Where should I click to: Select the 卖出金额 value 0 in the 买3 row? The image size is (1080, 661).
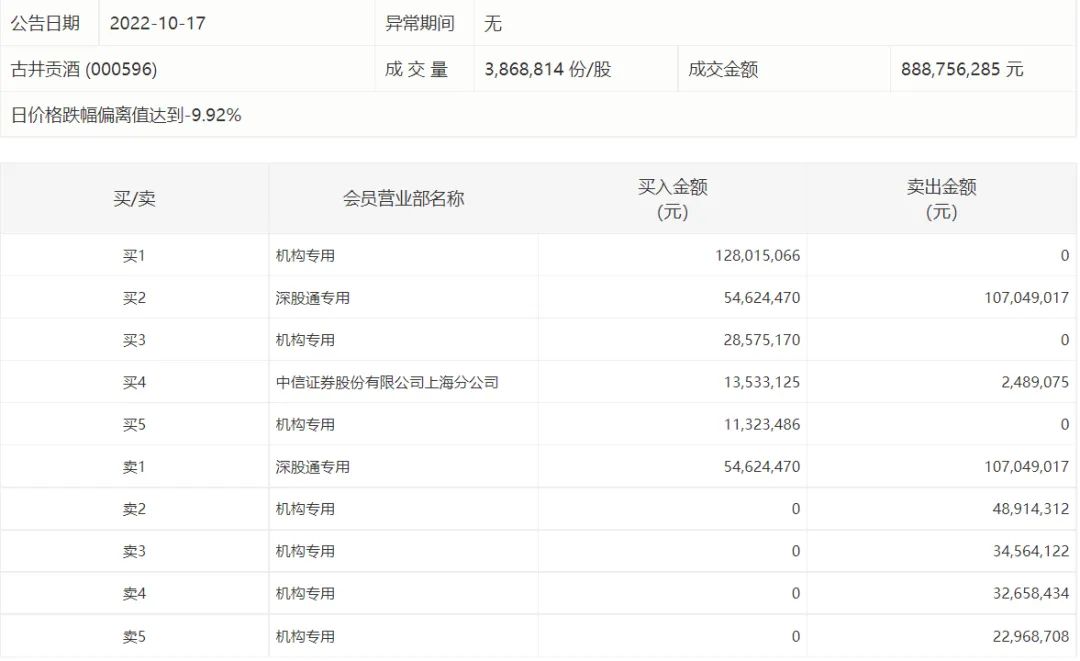pyautogui.click(x=1065, y=340)
